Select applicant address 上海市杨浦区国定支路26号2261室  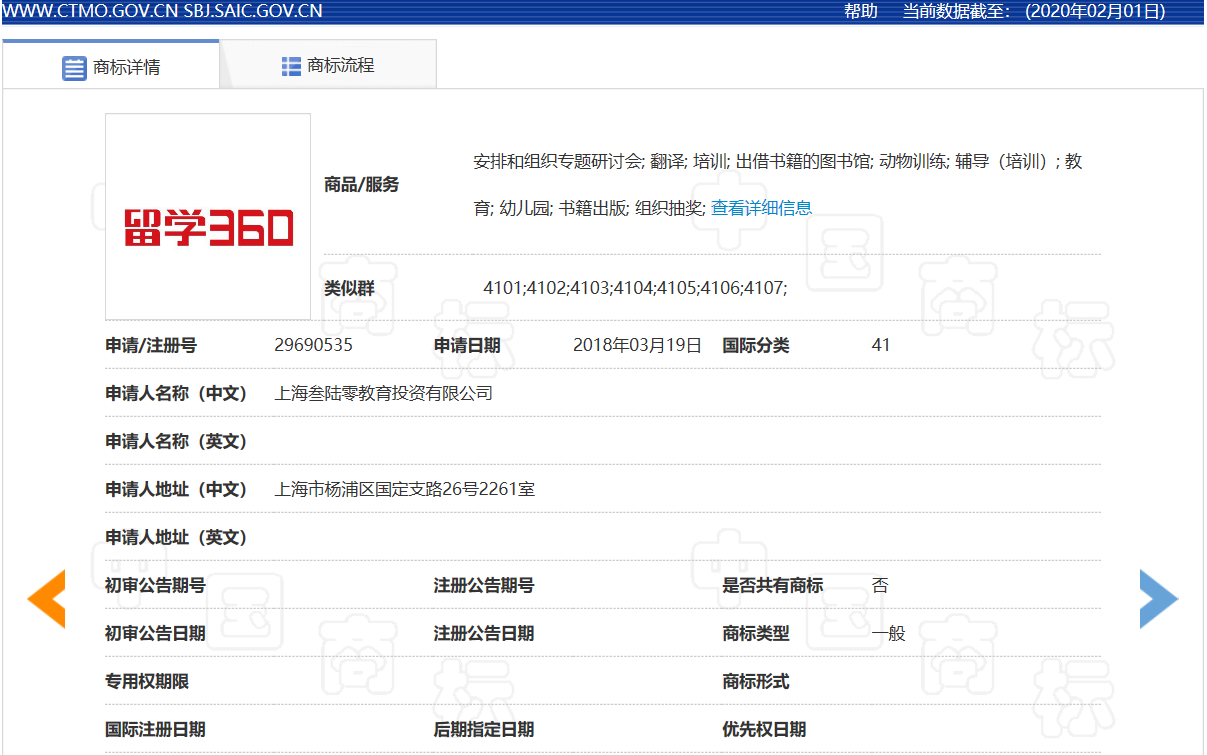tap(405, 489)
